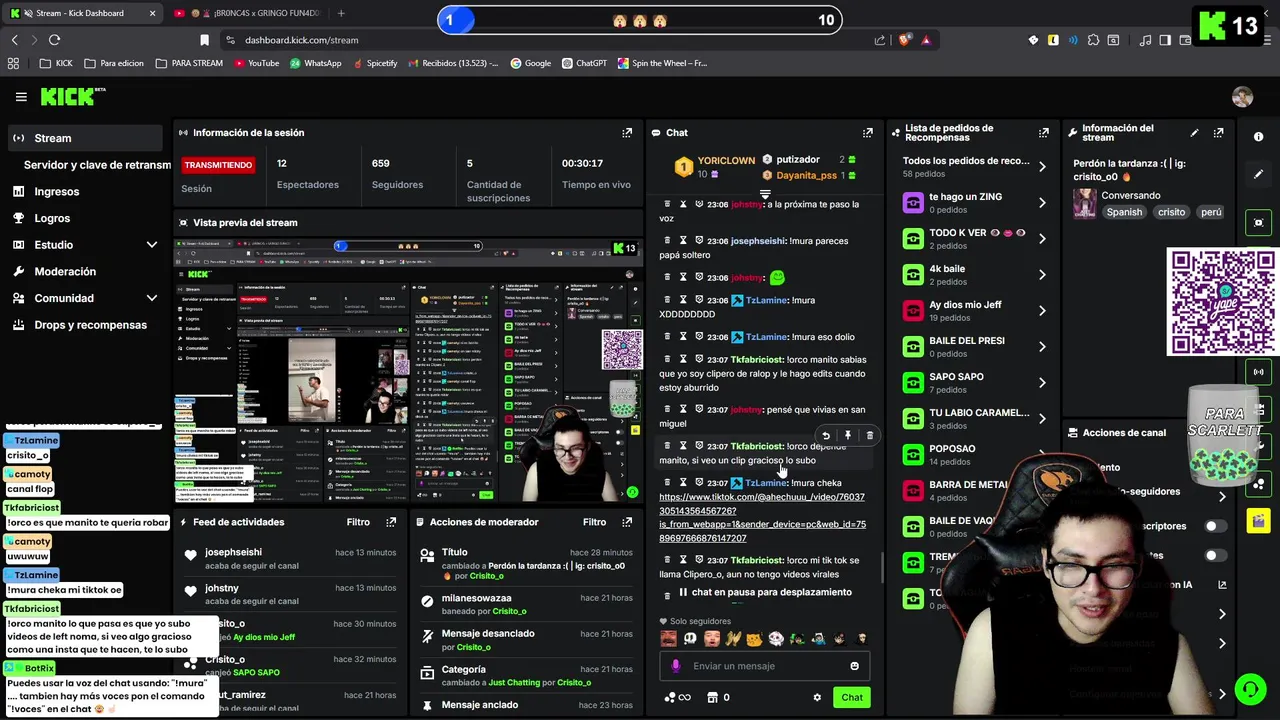The height and width of the screenshot is (720, 1280).
Task: Click the channel points infinity icon below the chat
Action: pos(677,697)
